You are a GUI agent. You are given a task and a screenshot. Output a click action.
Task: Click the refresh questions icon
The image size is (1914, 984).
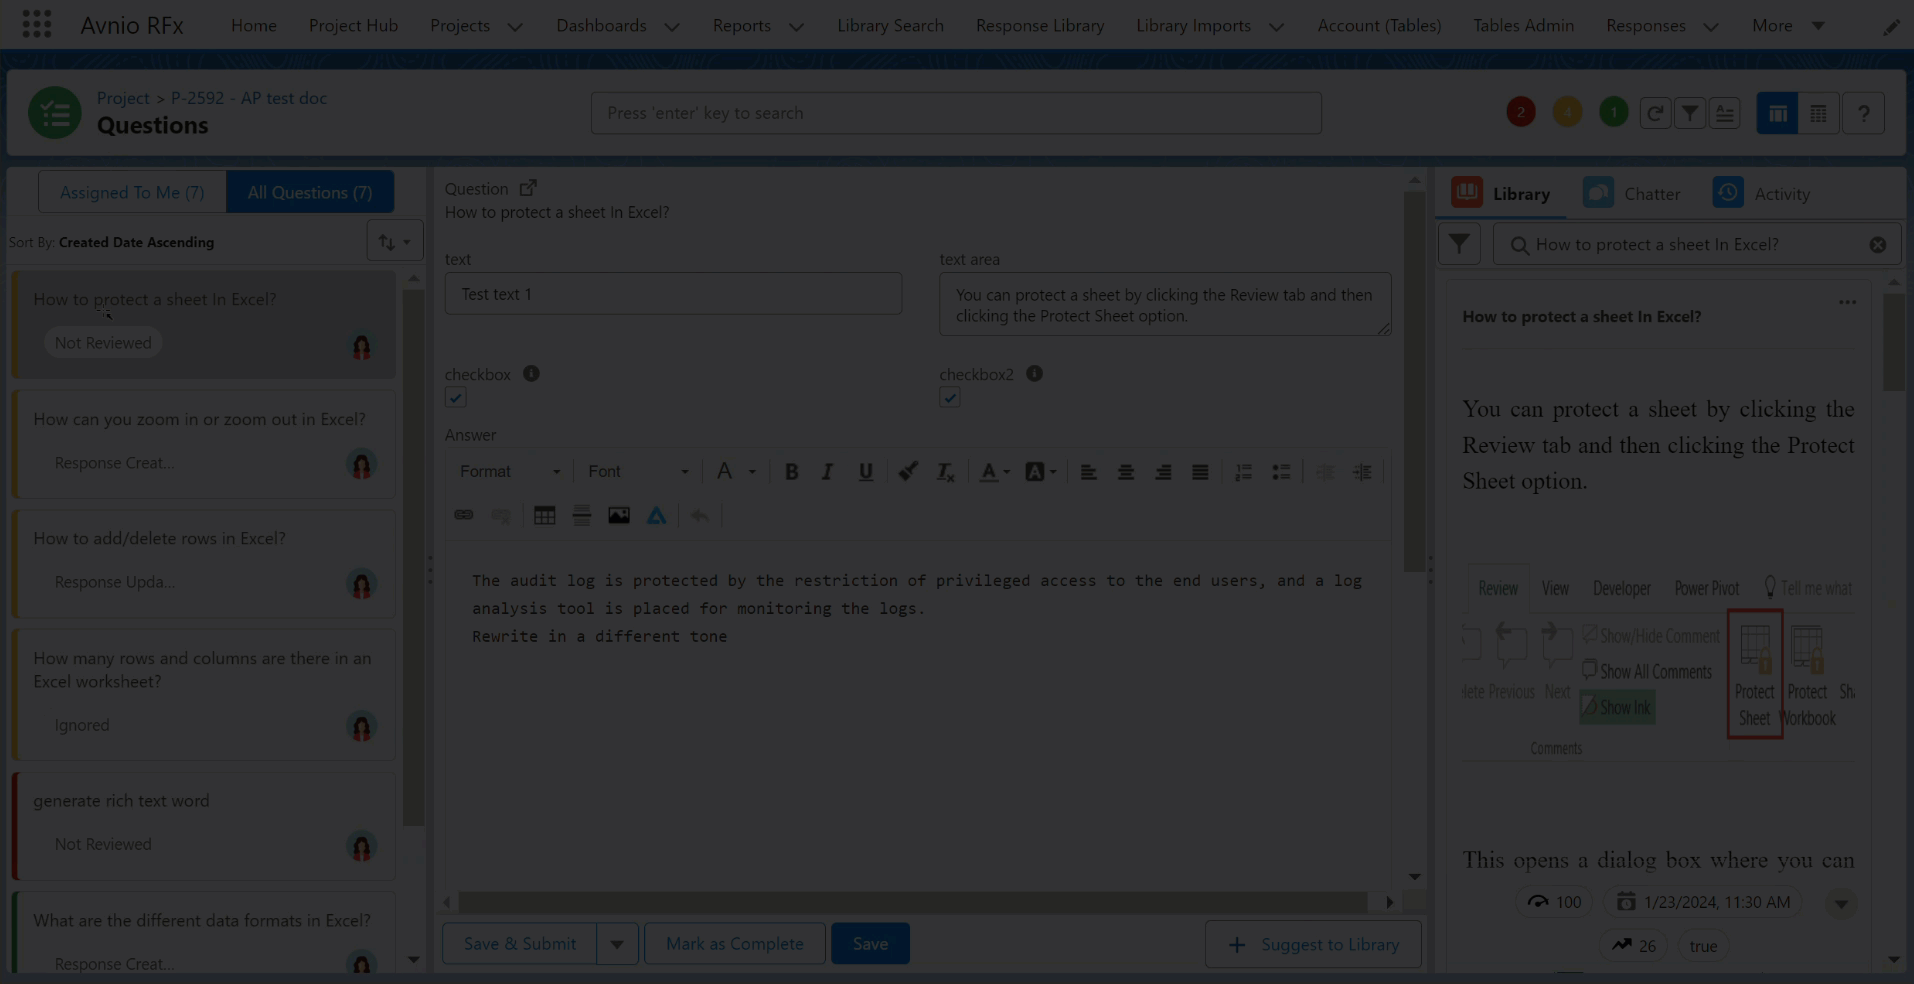[x=1655, y=113]
